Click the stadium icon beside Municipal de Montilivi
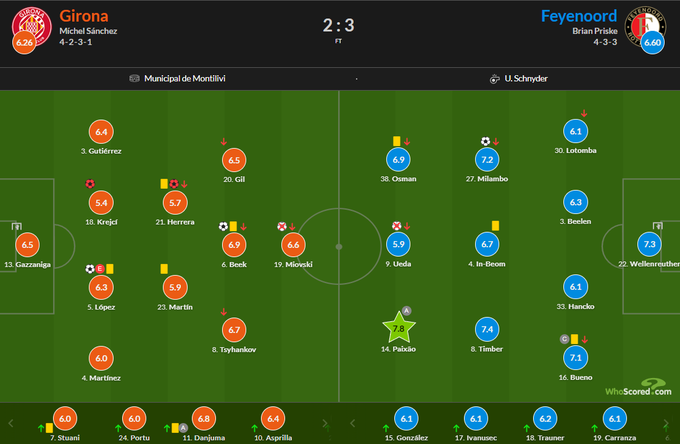 (135, 78)
